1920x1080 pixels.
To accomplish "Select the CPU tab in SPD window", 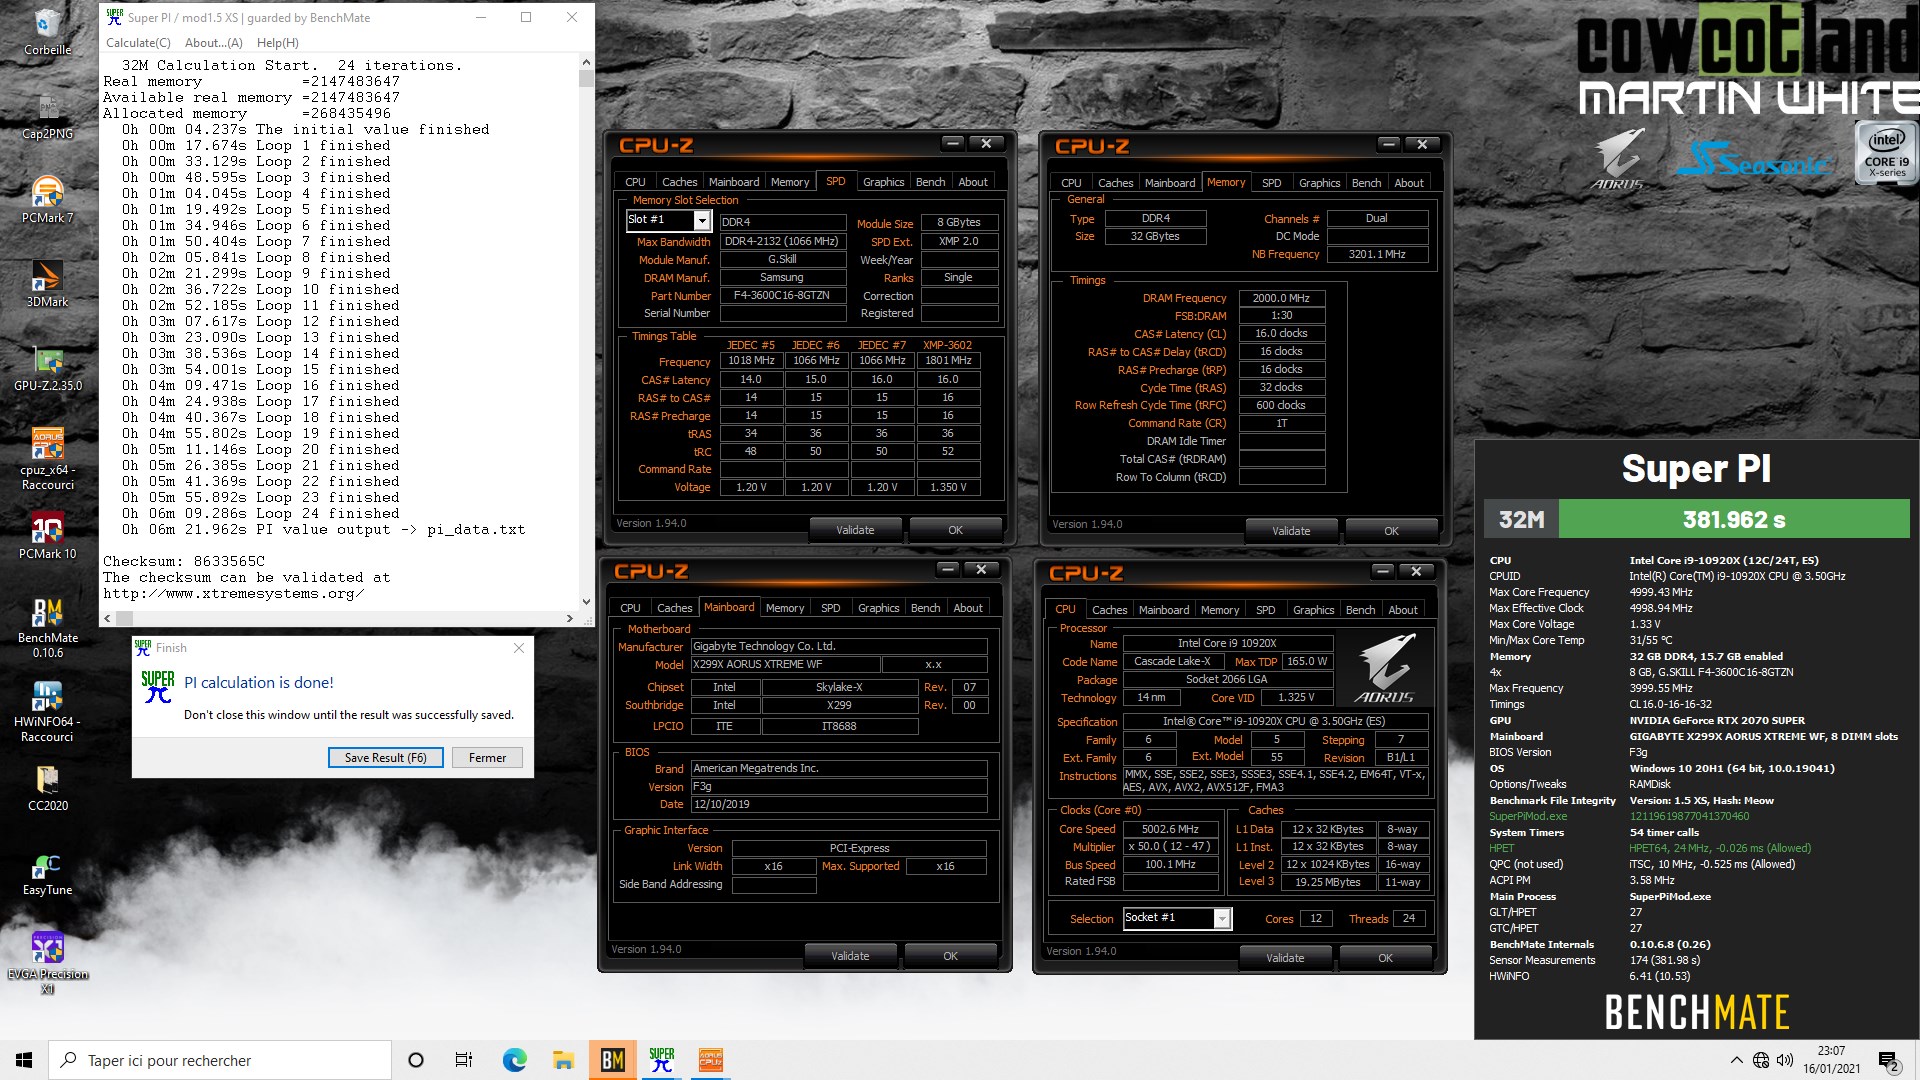I will [635, 182].
